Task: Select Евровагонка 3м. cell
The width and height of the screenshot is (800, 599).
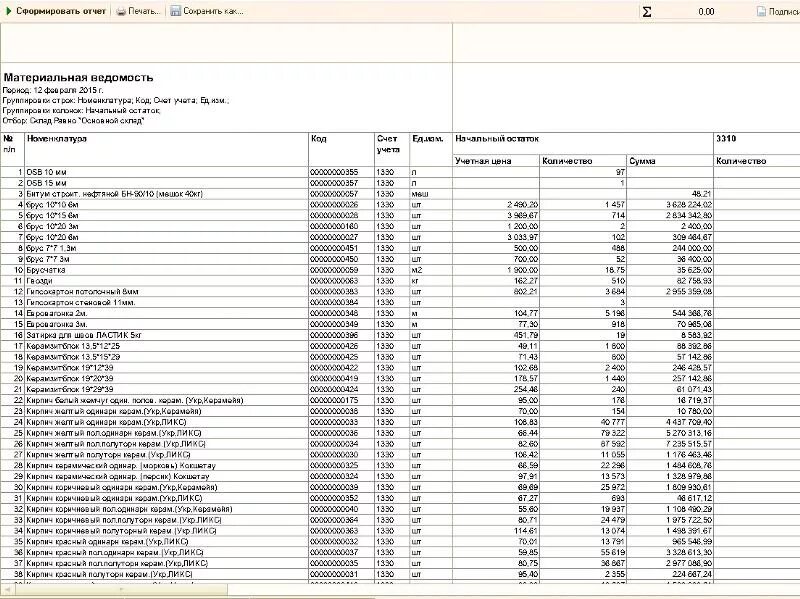Action: (x=166, y=324)
